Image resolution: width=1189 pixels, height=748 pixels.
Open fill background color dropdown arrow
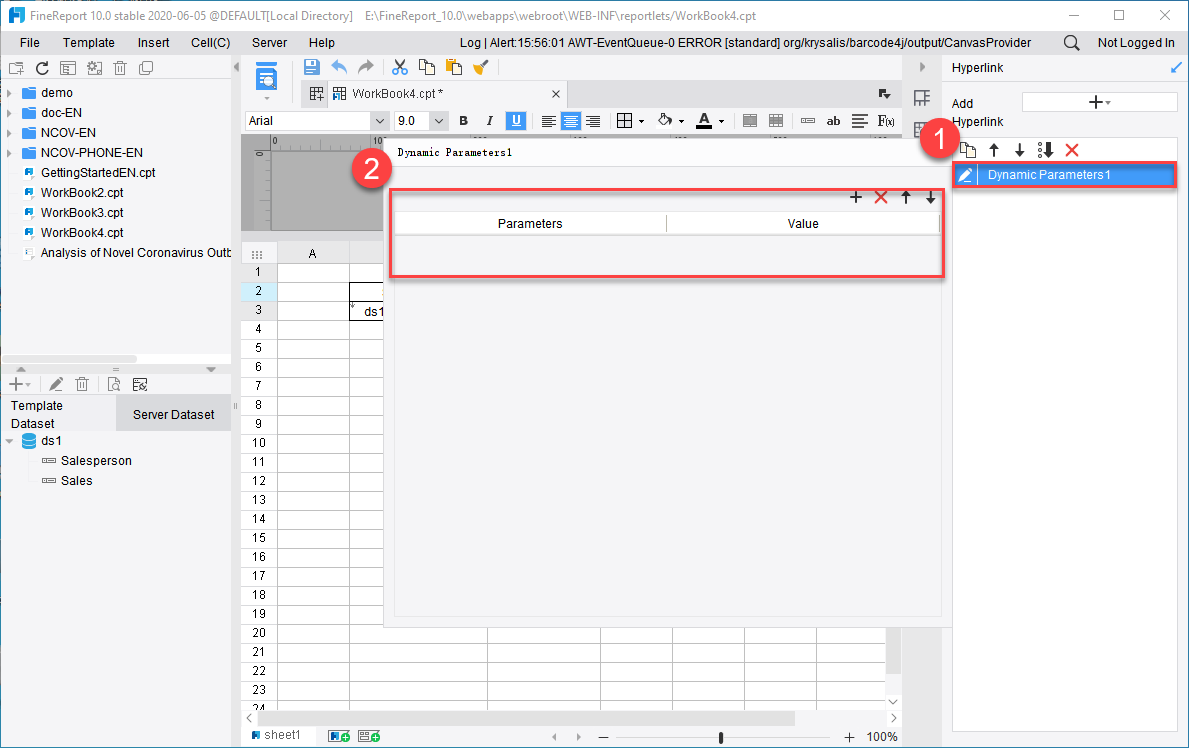(681, 121)
